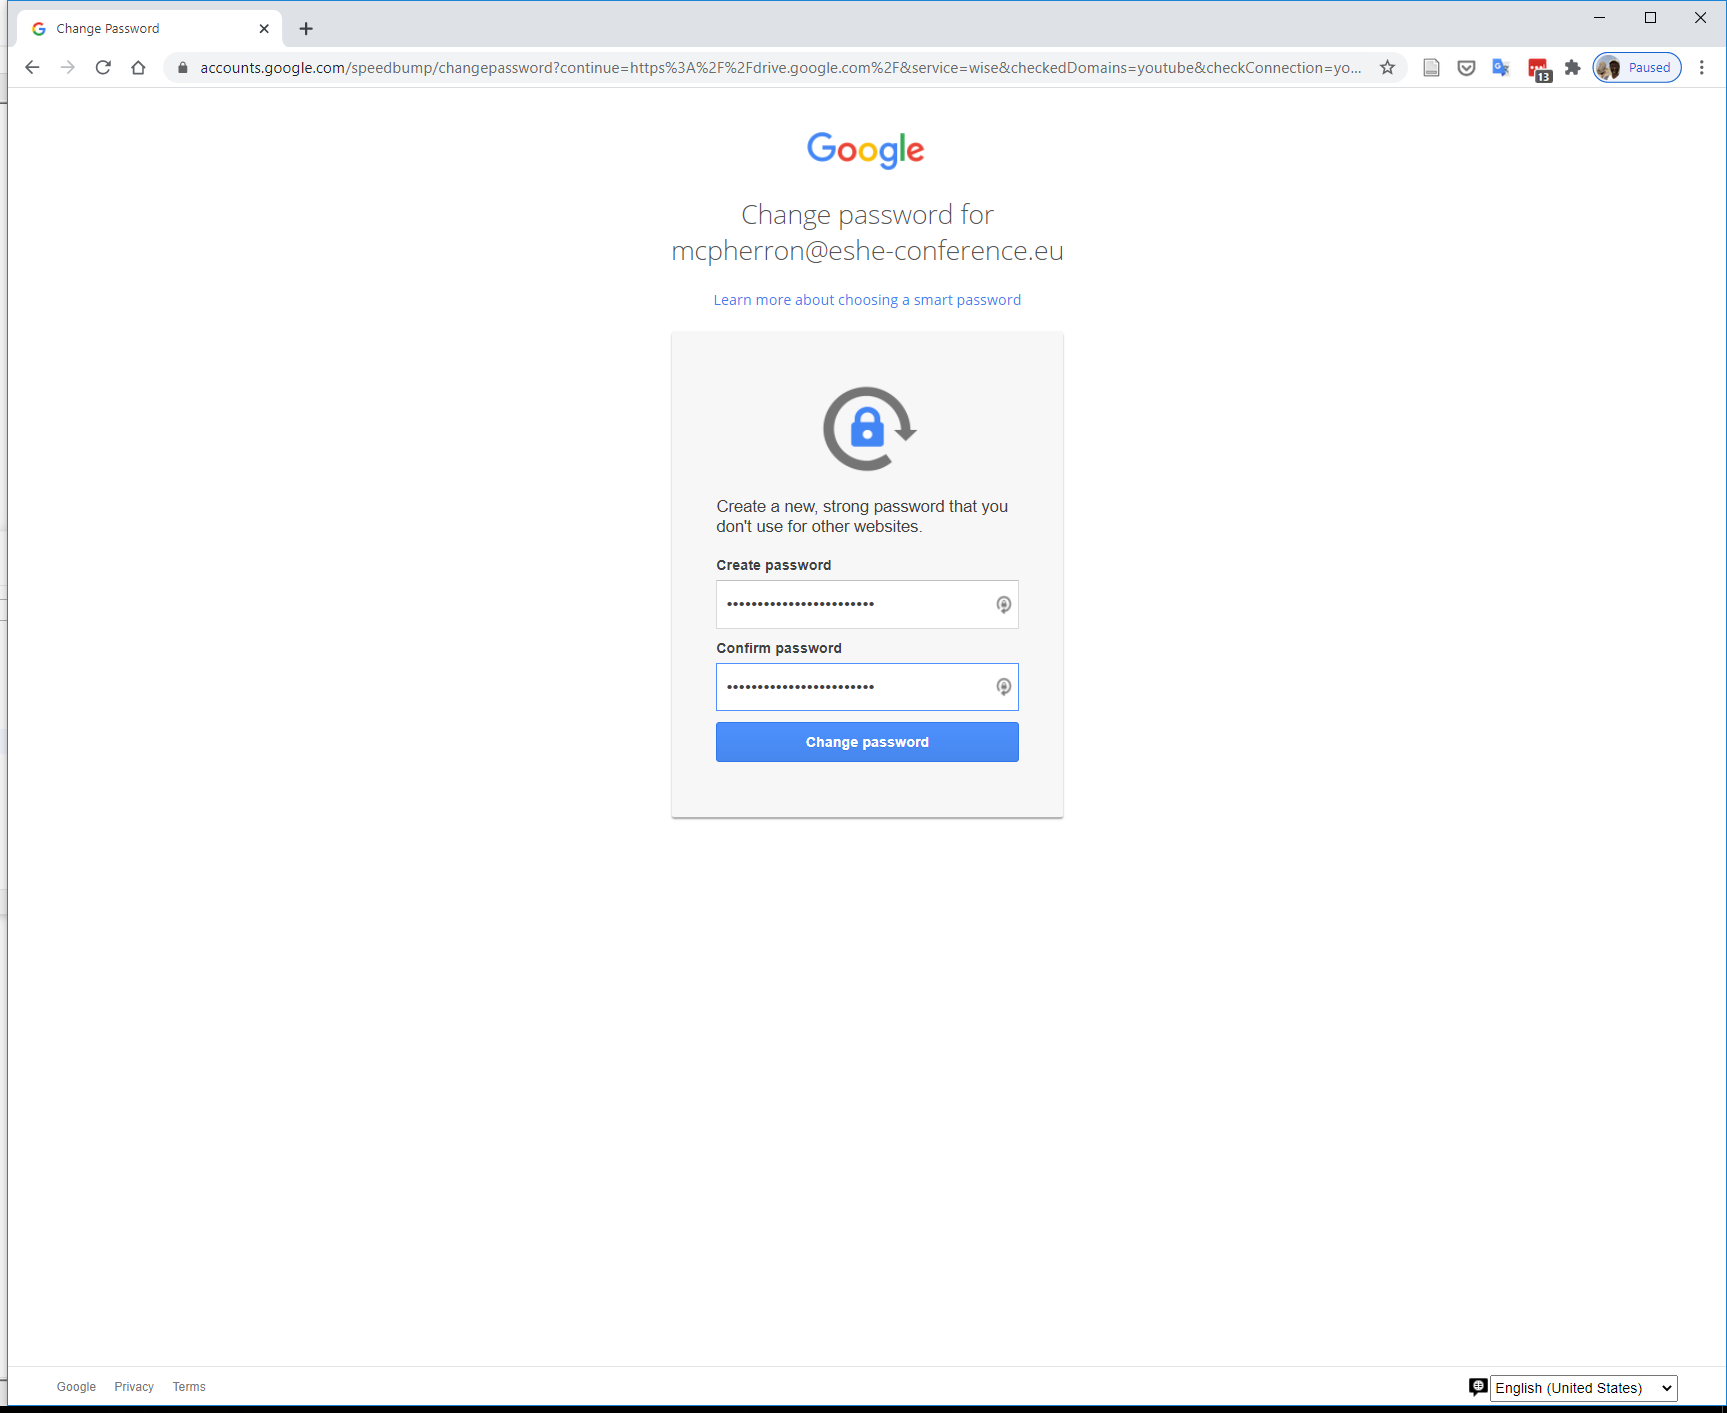Viewport: 1727px width, 1413px height.
Task: Open Learn more about smart password link
Action: 867,300
